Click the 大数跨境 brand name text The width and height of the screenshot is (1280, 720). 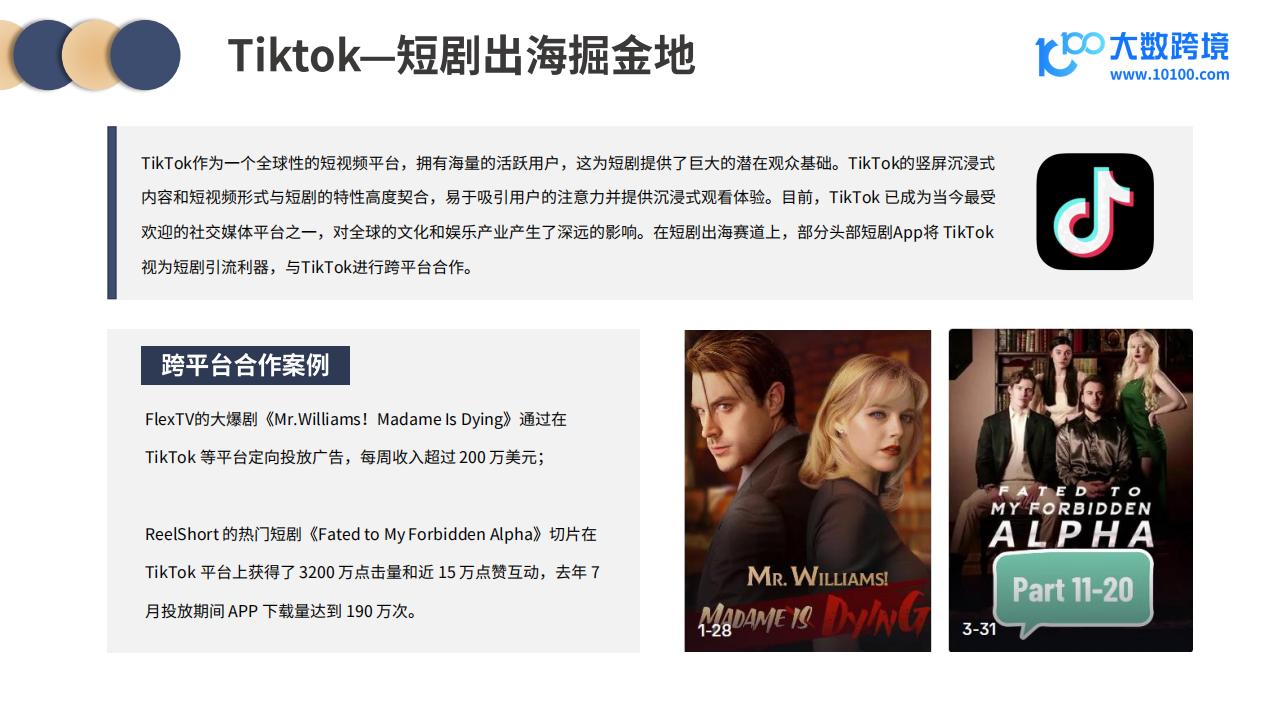point(1169,46)
